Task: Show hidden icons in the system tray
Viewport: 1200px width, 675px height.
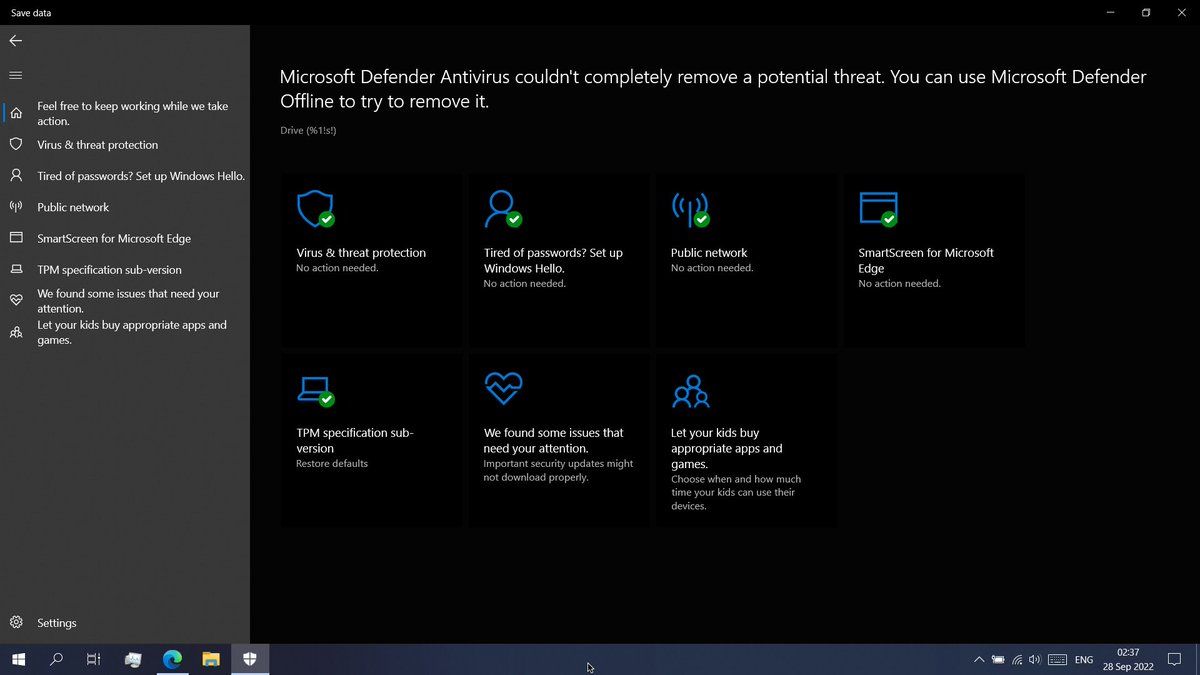Action: [978, 660]
